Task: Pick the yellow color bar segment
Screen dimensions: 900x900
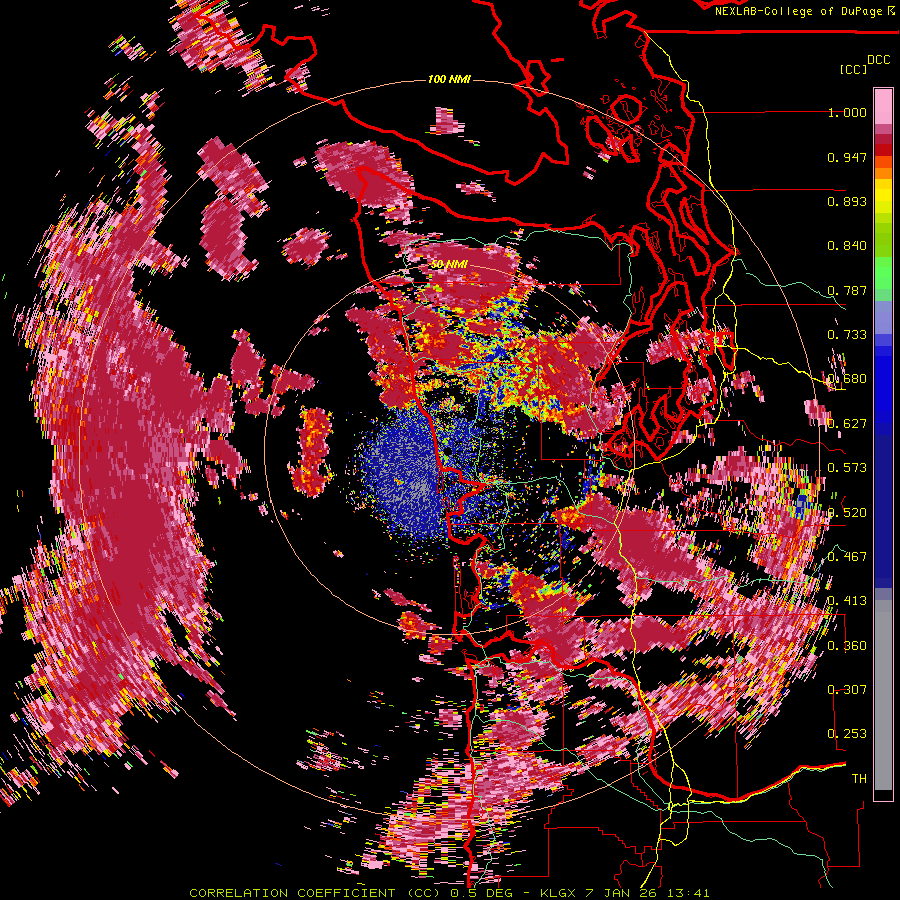Action: tap(883, 196)
